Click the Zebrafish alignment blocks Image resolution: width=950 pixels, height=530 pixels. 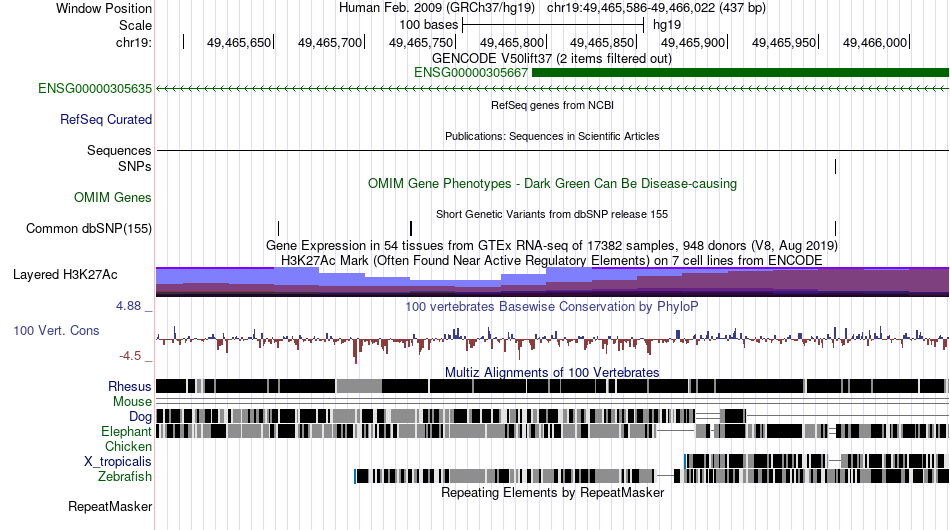click(x=651, y=477)
